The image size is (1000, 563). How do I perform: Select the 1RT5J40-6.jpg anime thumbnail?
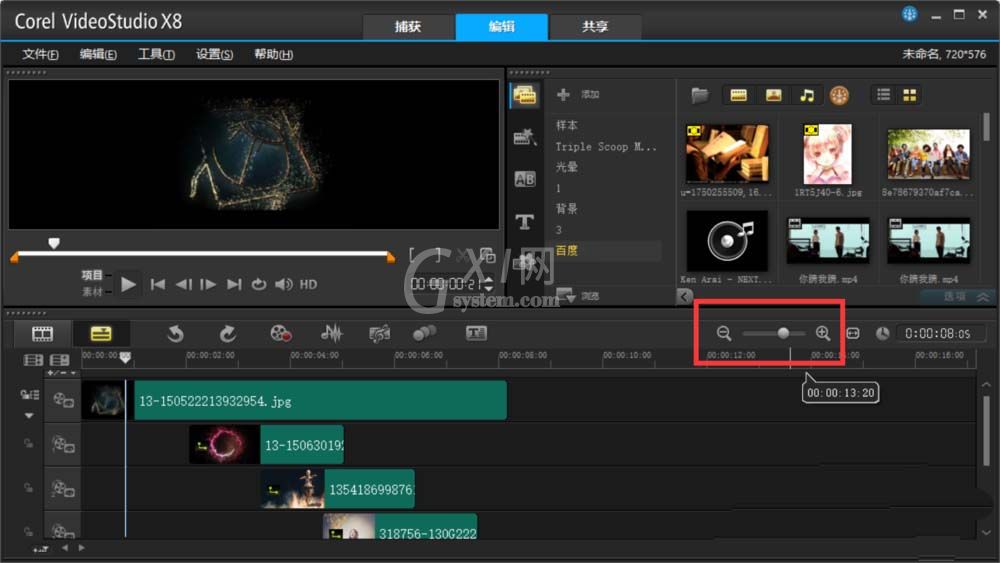coord(827,154)
